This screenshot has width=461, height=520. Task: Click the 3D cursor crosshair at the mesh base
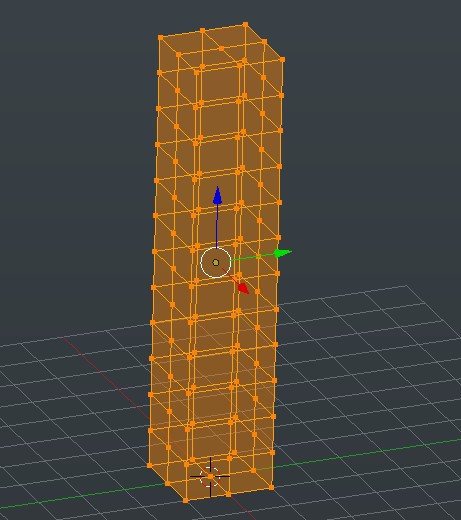tap(210, 477)
